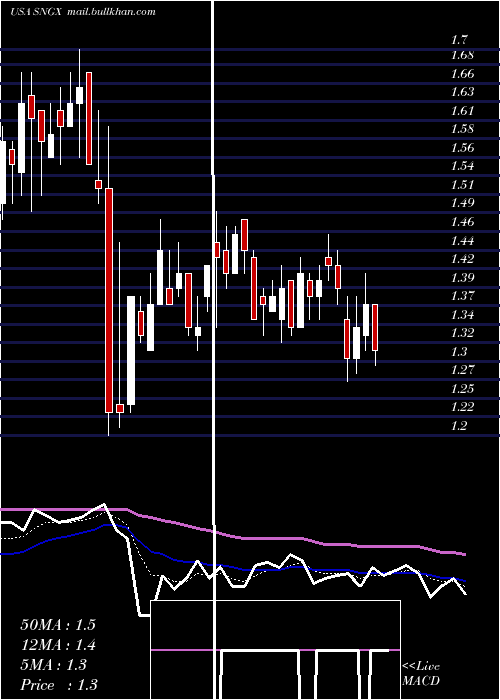Select the 1.51 price axis label
The image size is (500, 700).
(462, 185)
